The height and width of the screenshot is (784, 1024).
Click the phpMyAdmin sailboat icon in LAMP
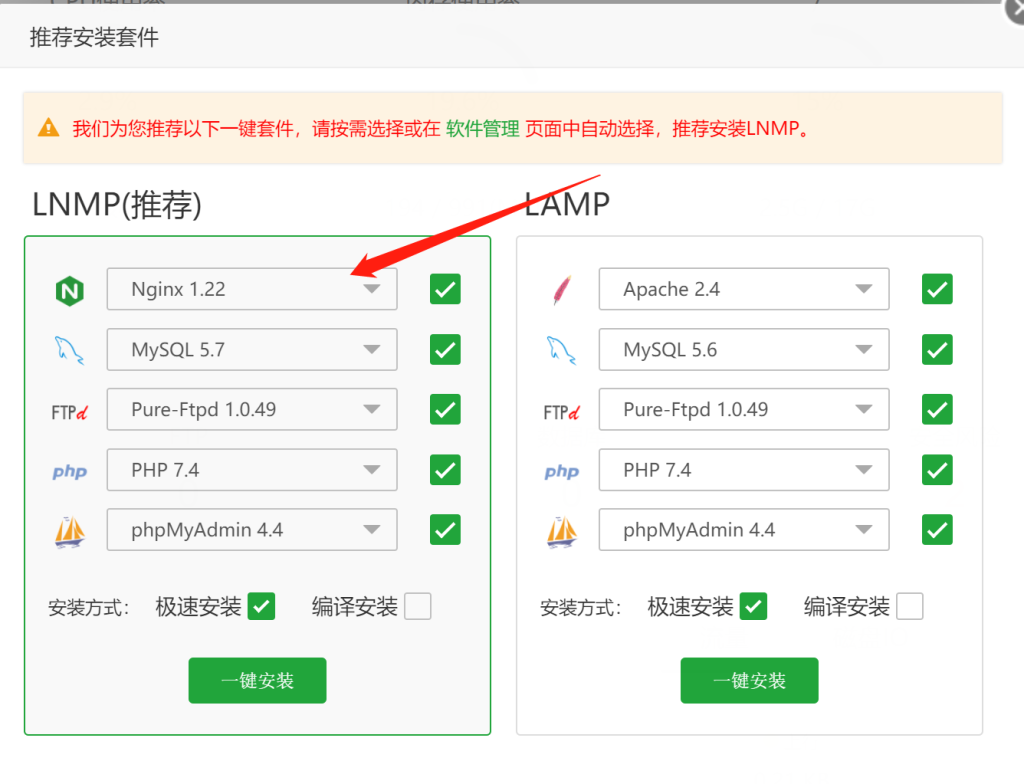pyautogui.click(x=562, y=531)
